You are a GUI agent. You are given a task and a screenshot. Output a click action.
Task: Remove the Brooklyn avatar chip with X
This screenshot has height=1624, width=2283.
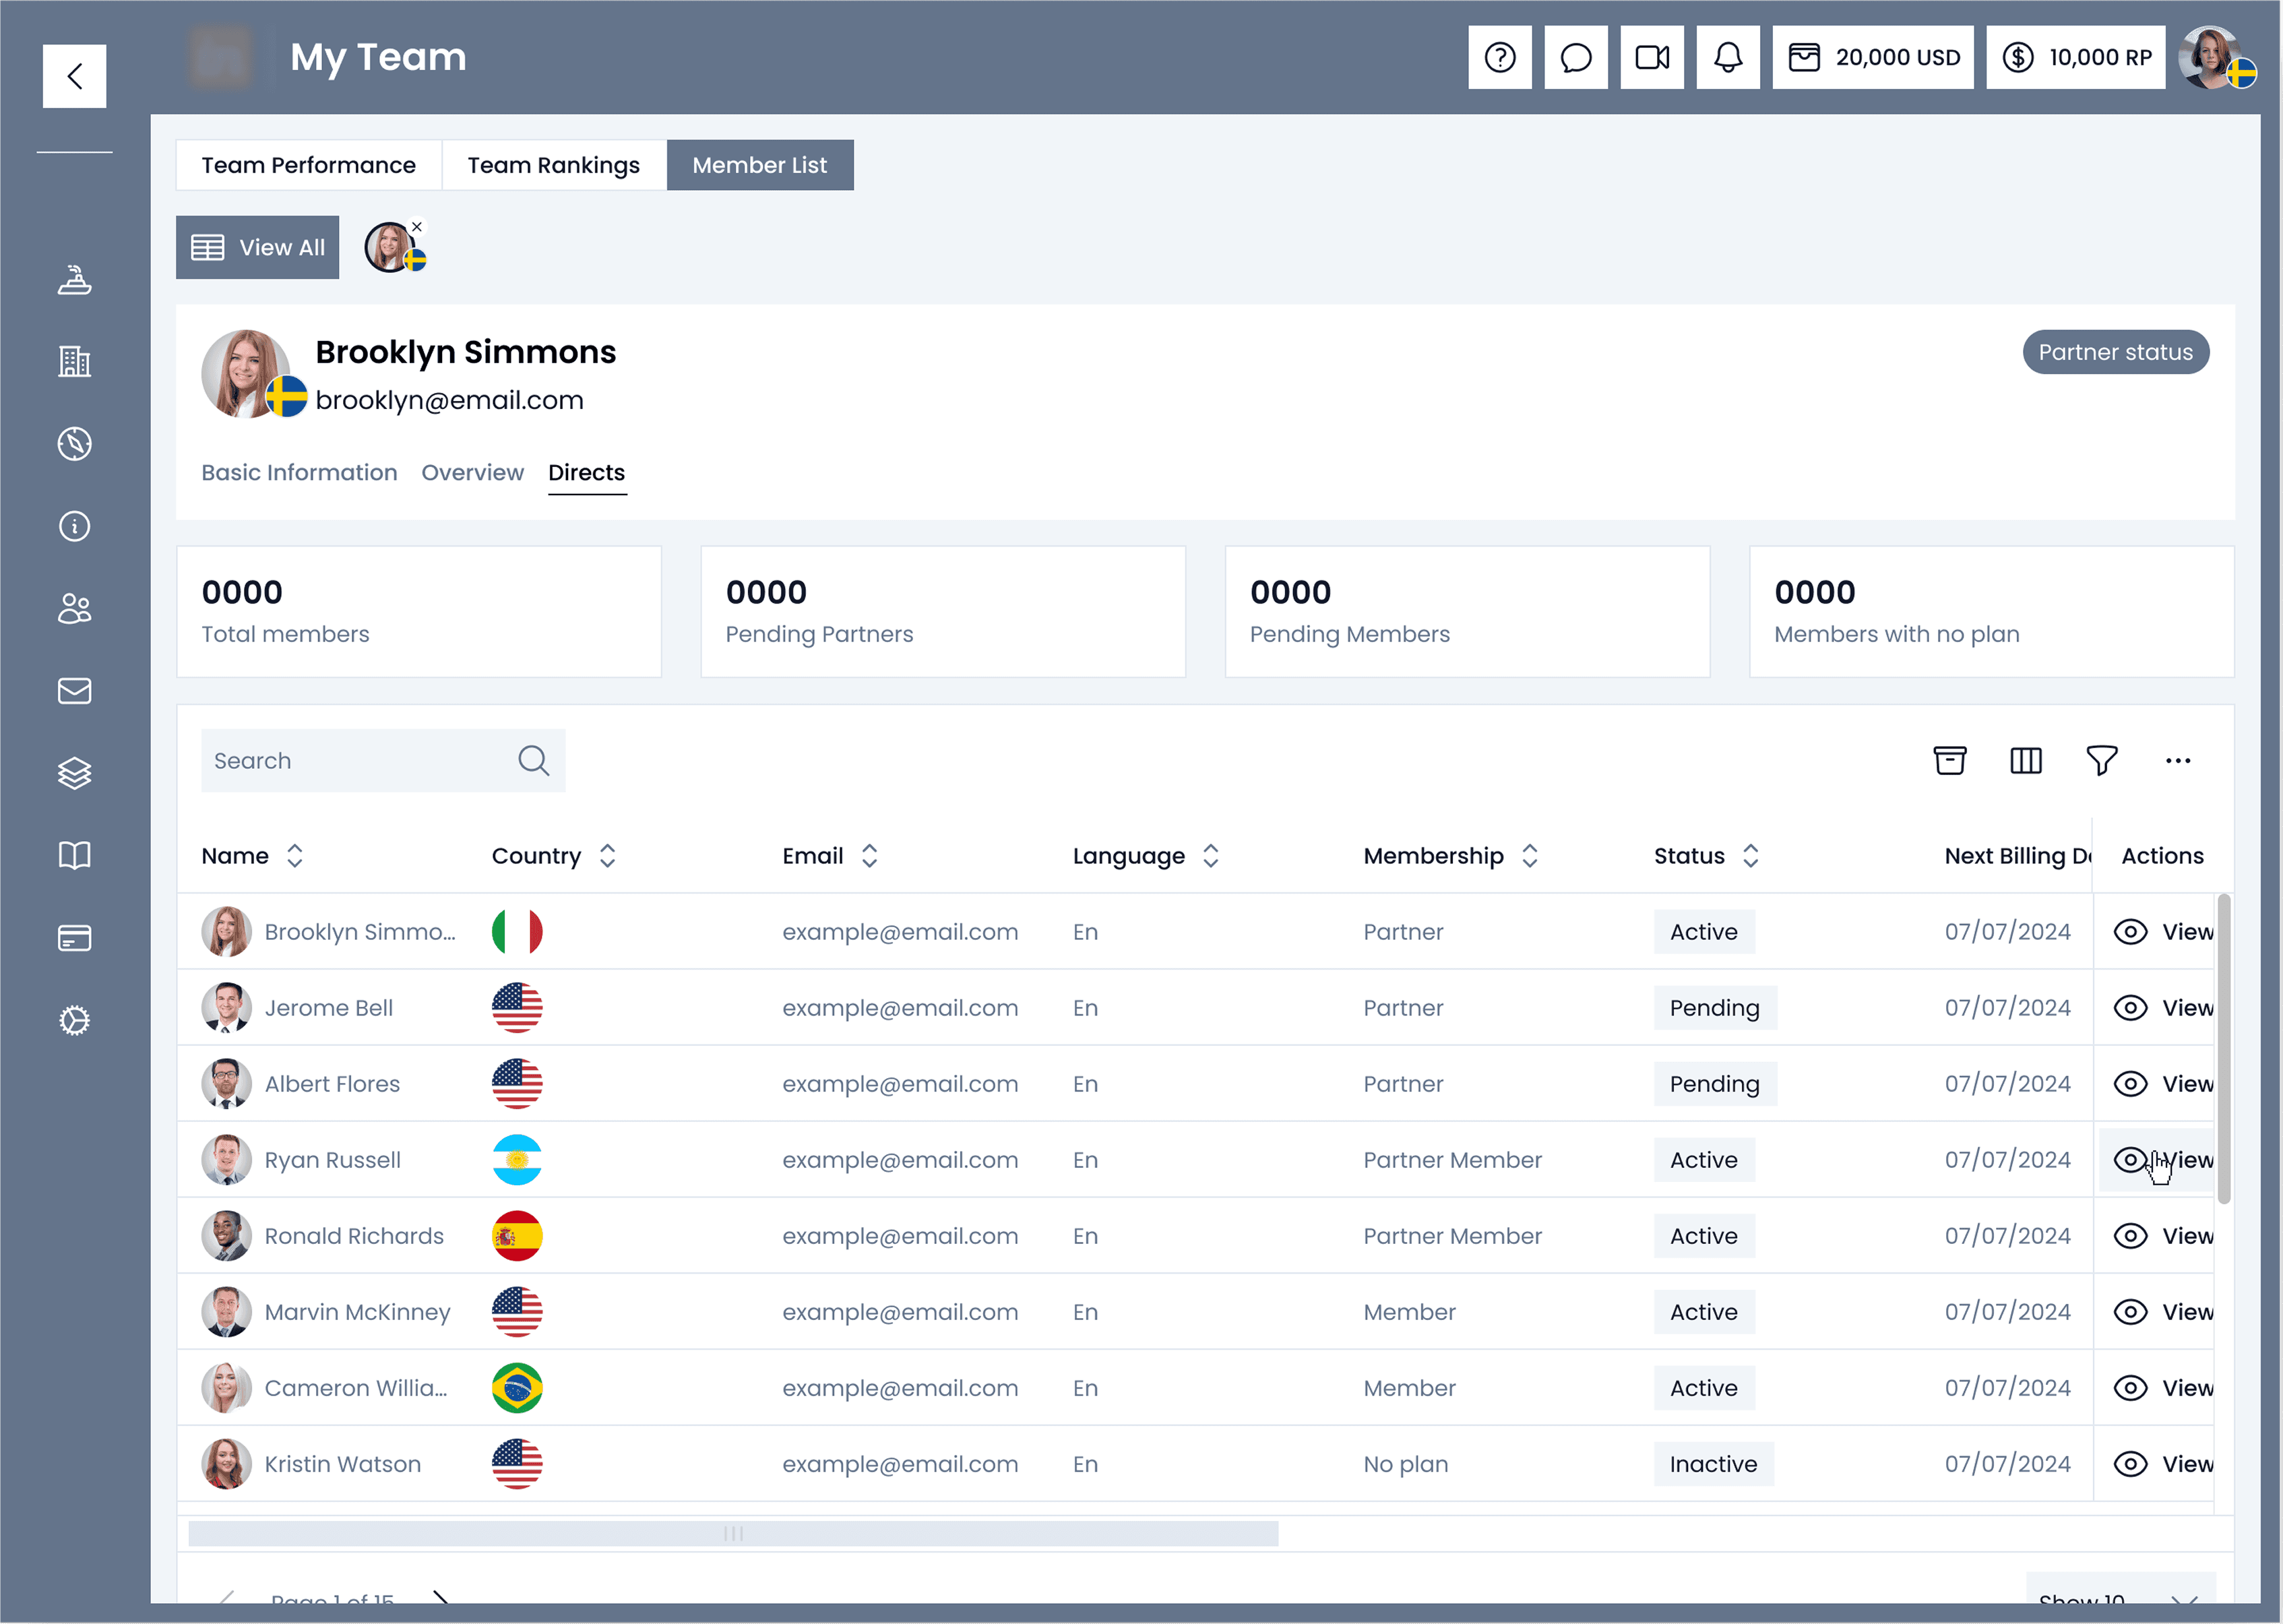tap(417, 227)
